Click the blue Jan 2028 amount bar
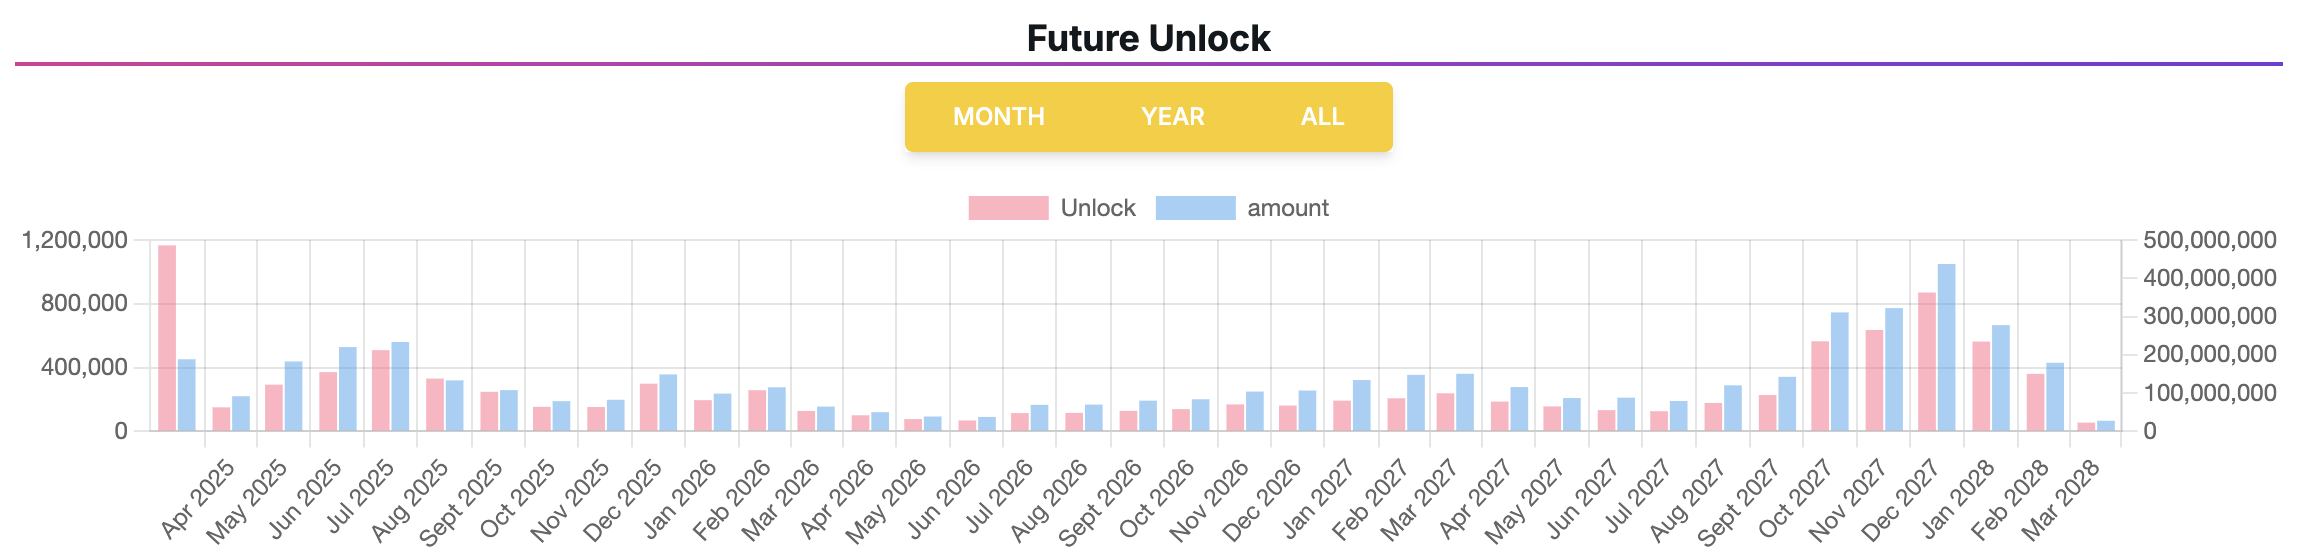 click(x=2000, y=380)
